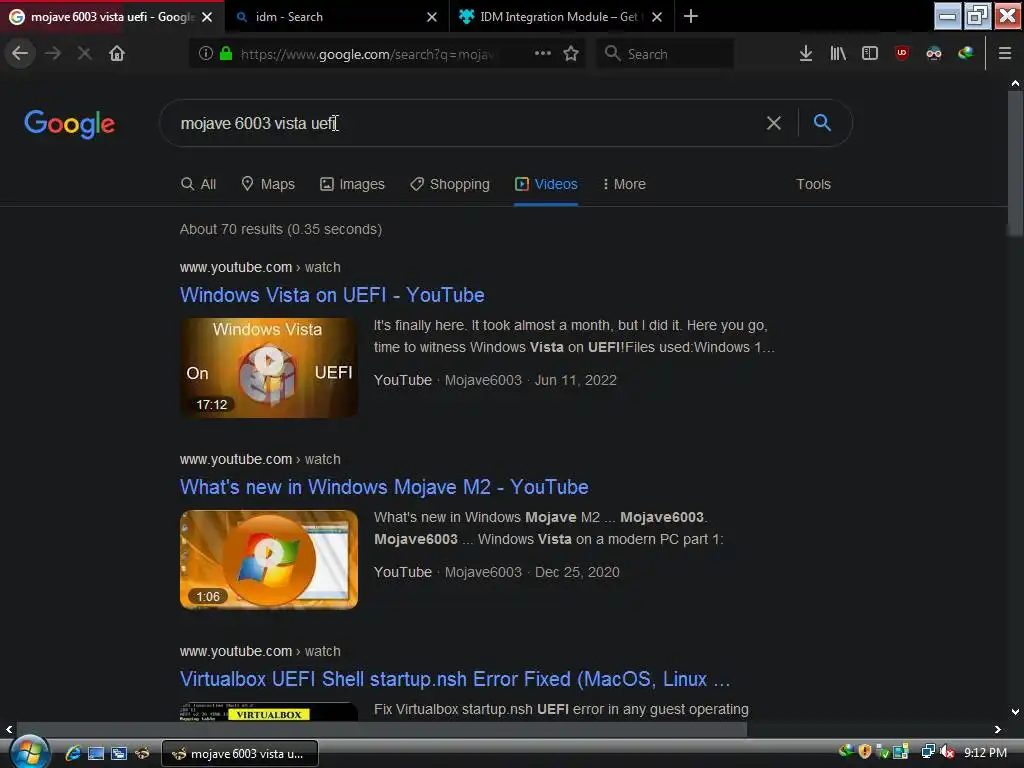1024x768 pixels.
Task: Open Windows Vista on UEFI result link
Action: click(332, 295)
